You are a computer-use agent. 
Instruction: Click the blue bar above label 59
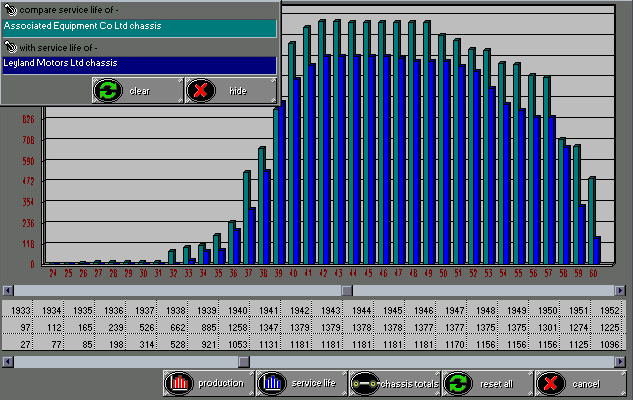click(582, 235)
